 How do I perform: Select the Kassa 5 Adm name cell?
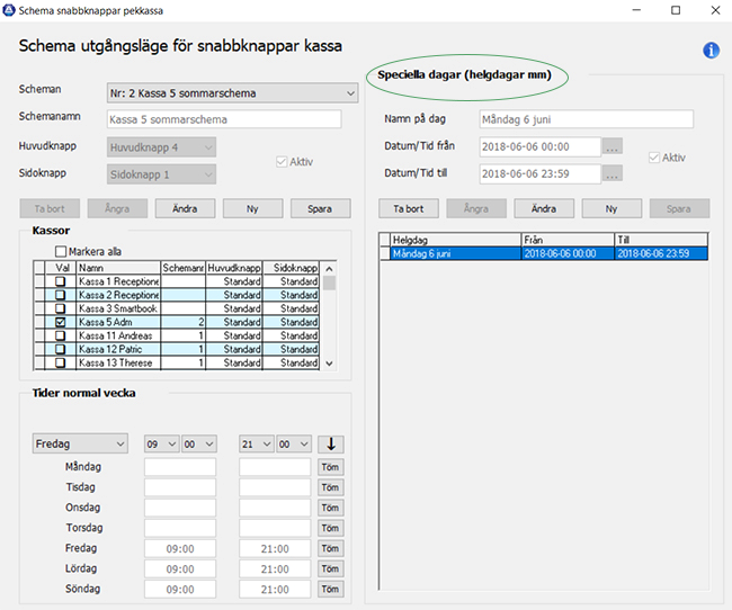[119, 322]
